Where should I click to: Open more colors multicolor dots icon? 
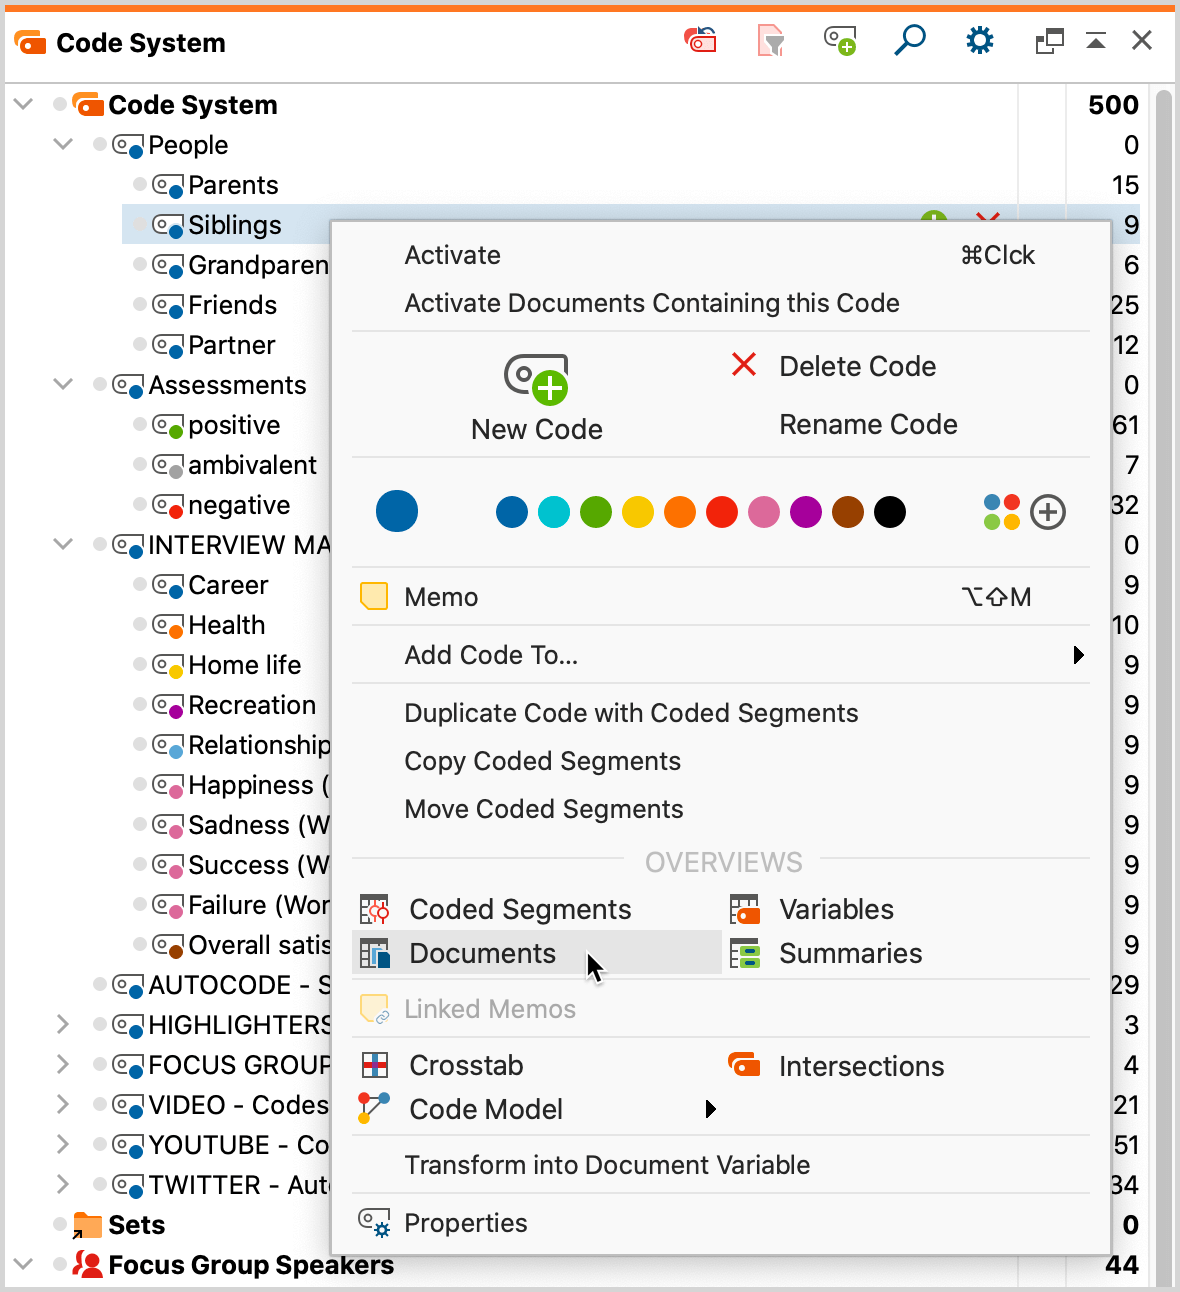pos(1002,512)
